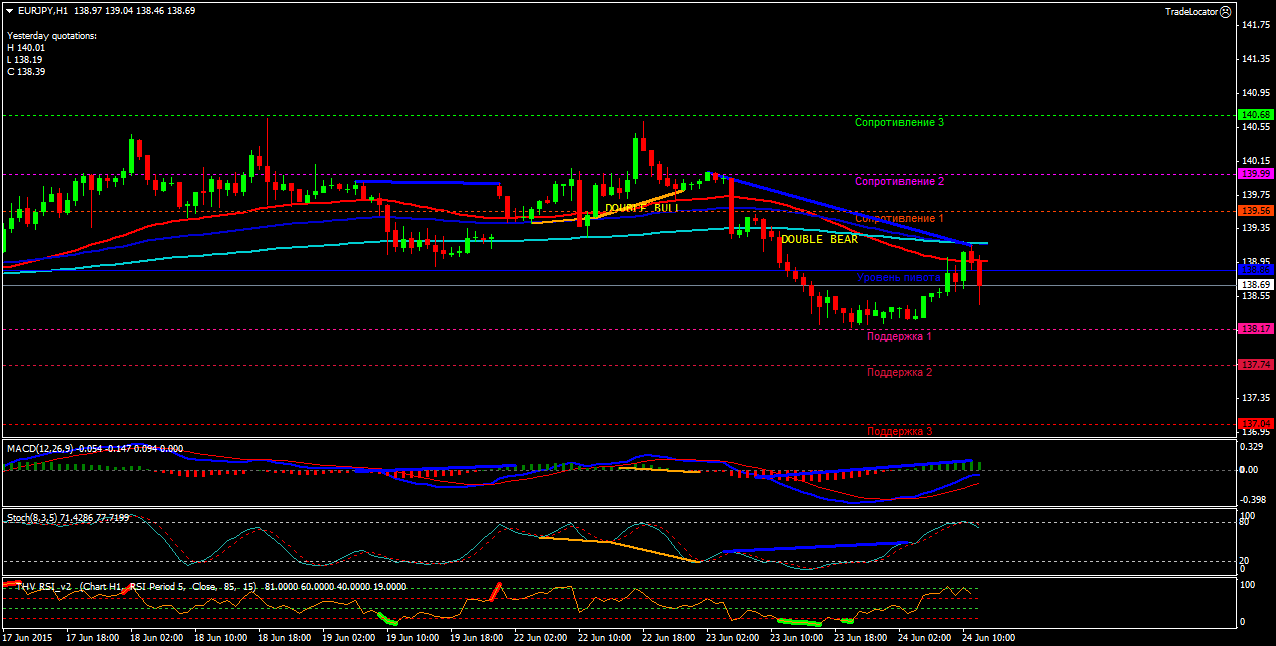Click the '24 Jun 02:00' time label
This screenshot has width=1276, height=646.
(925, 637)
